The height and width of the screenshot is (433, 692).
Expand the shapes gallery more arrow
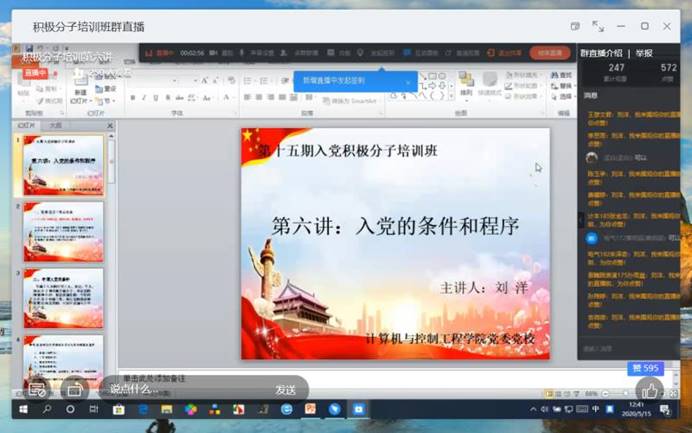(x=451, y=96)
